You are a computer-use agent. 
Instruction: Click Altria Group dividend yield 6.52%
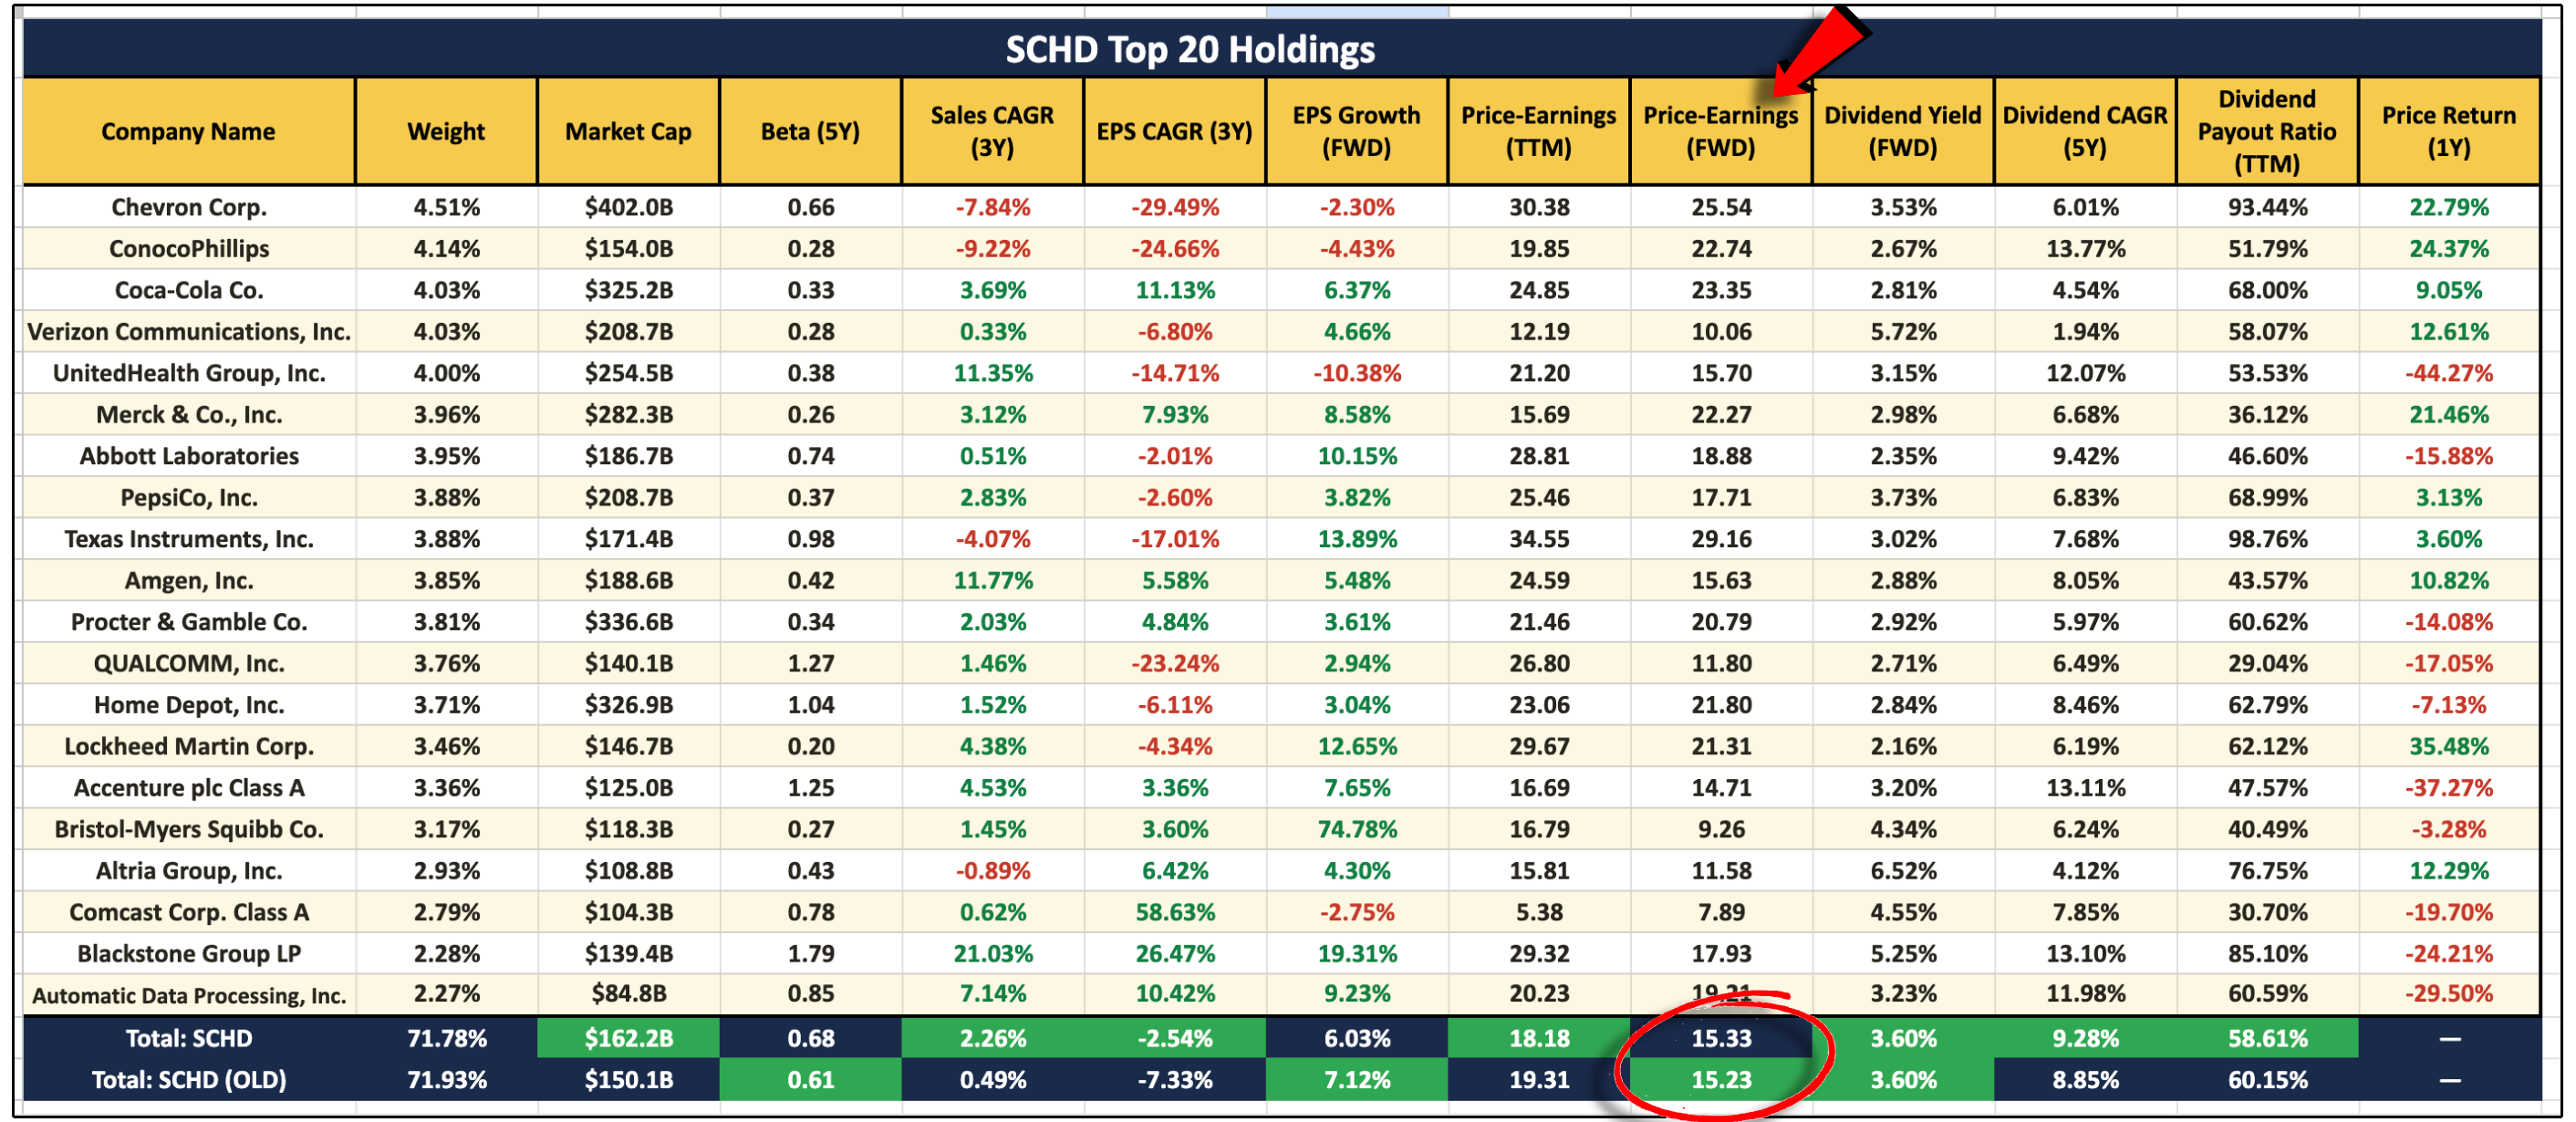pos(1902,871)
